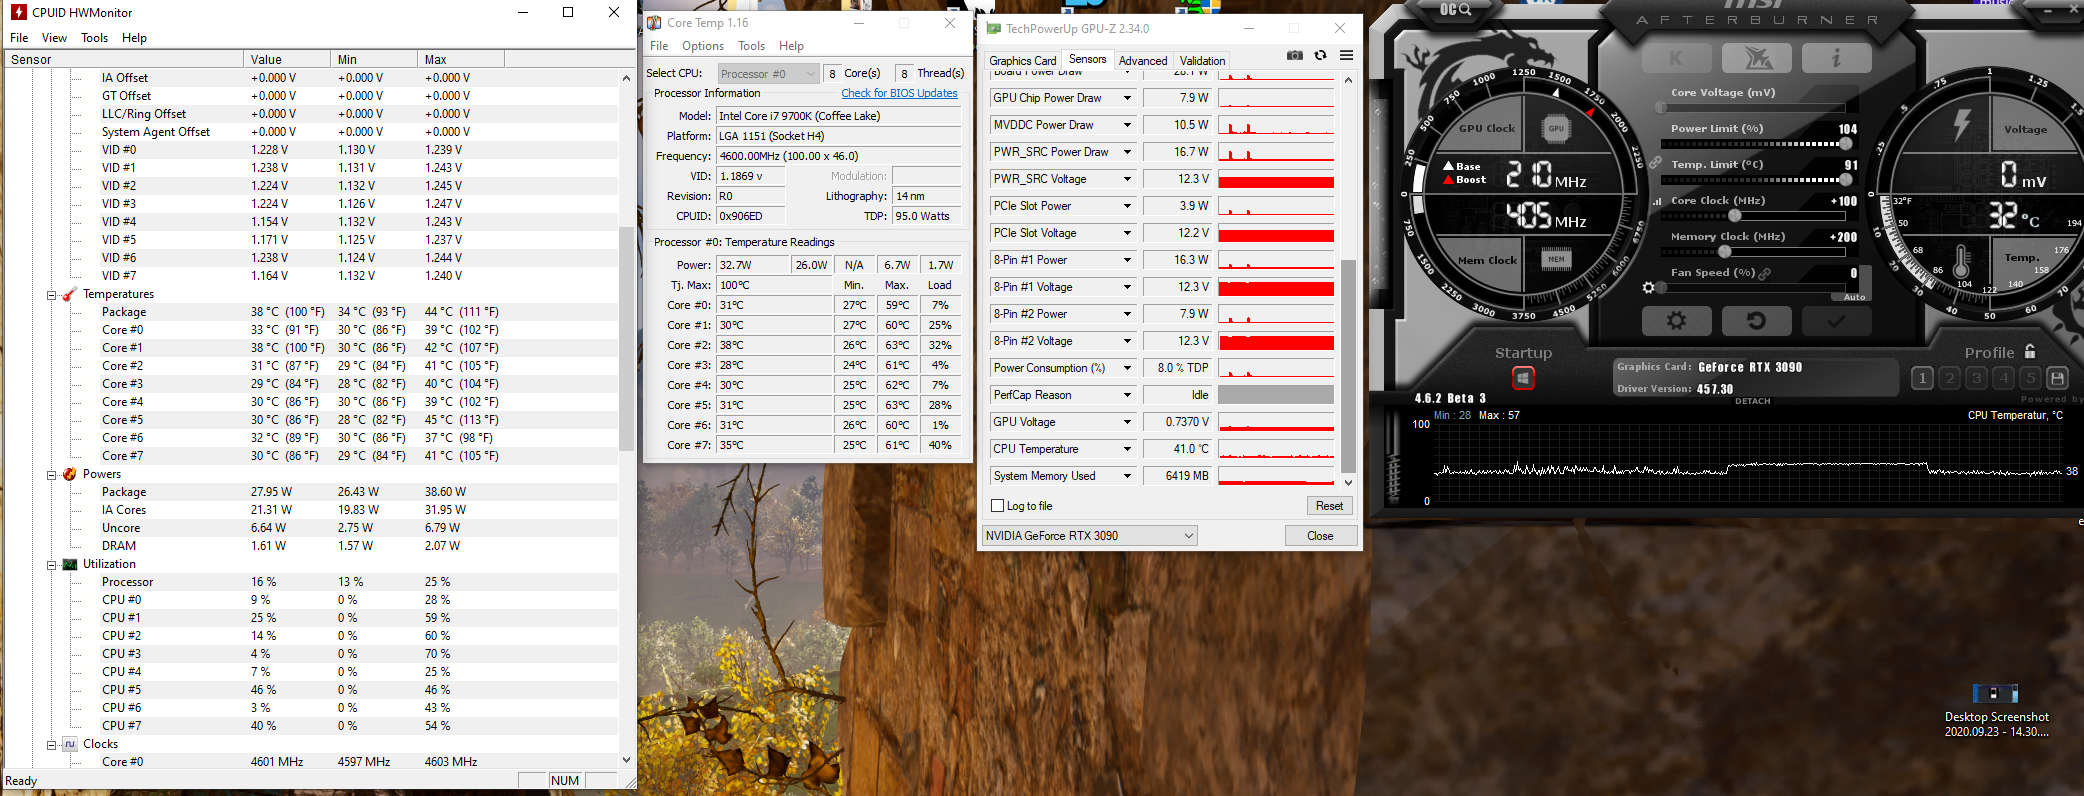Enable the Log to file checkbox in GPU-Z
The image size is (2084, 796).
997,506
